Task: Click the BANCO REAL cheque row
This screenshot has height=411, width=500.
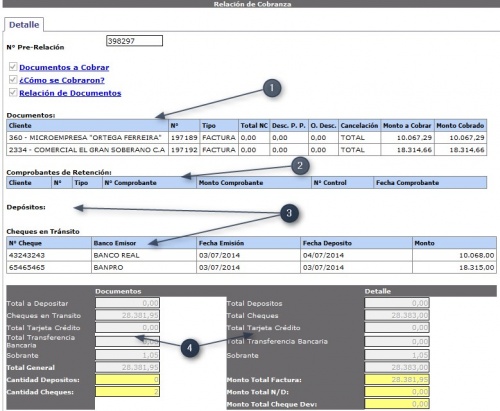Action: pyautogui.click(x=251, y=255)
